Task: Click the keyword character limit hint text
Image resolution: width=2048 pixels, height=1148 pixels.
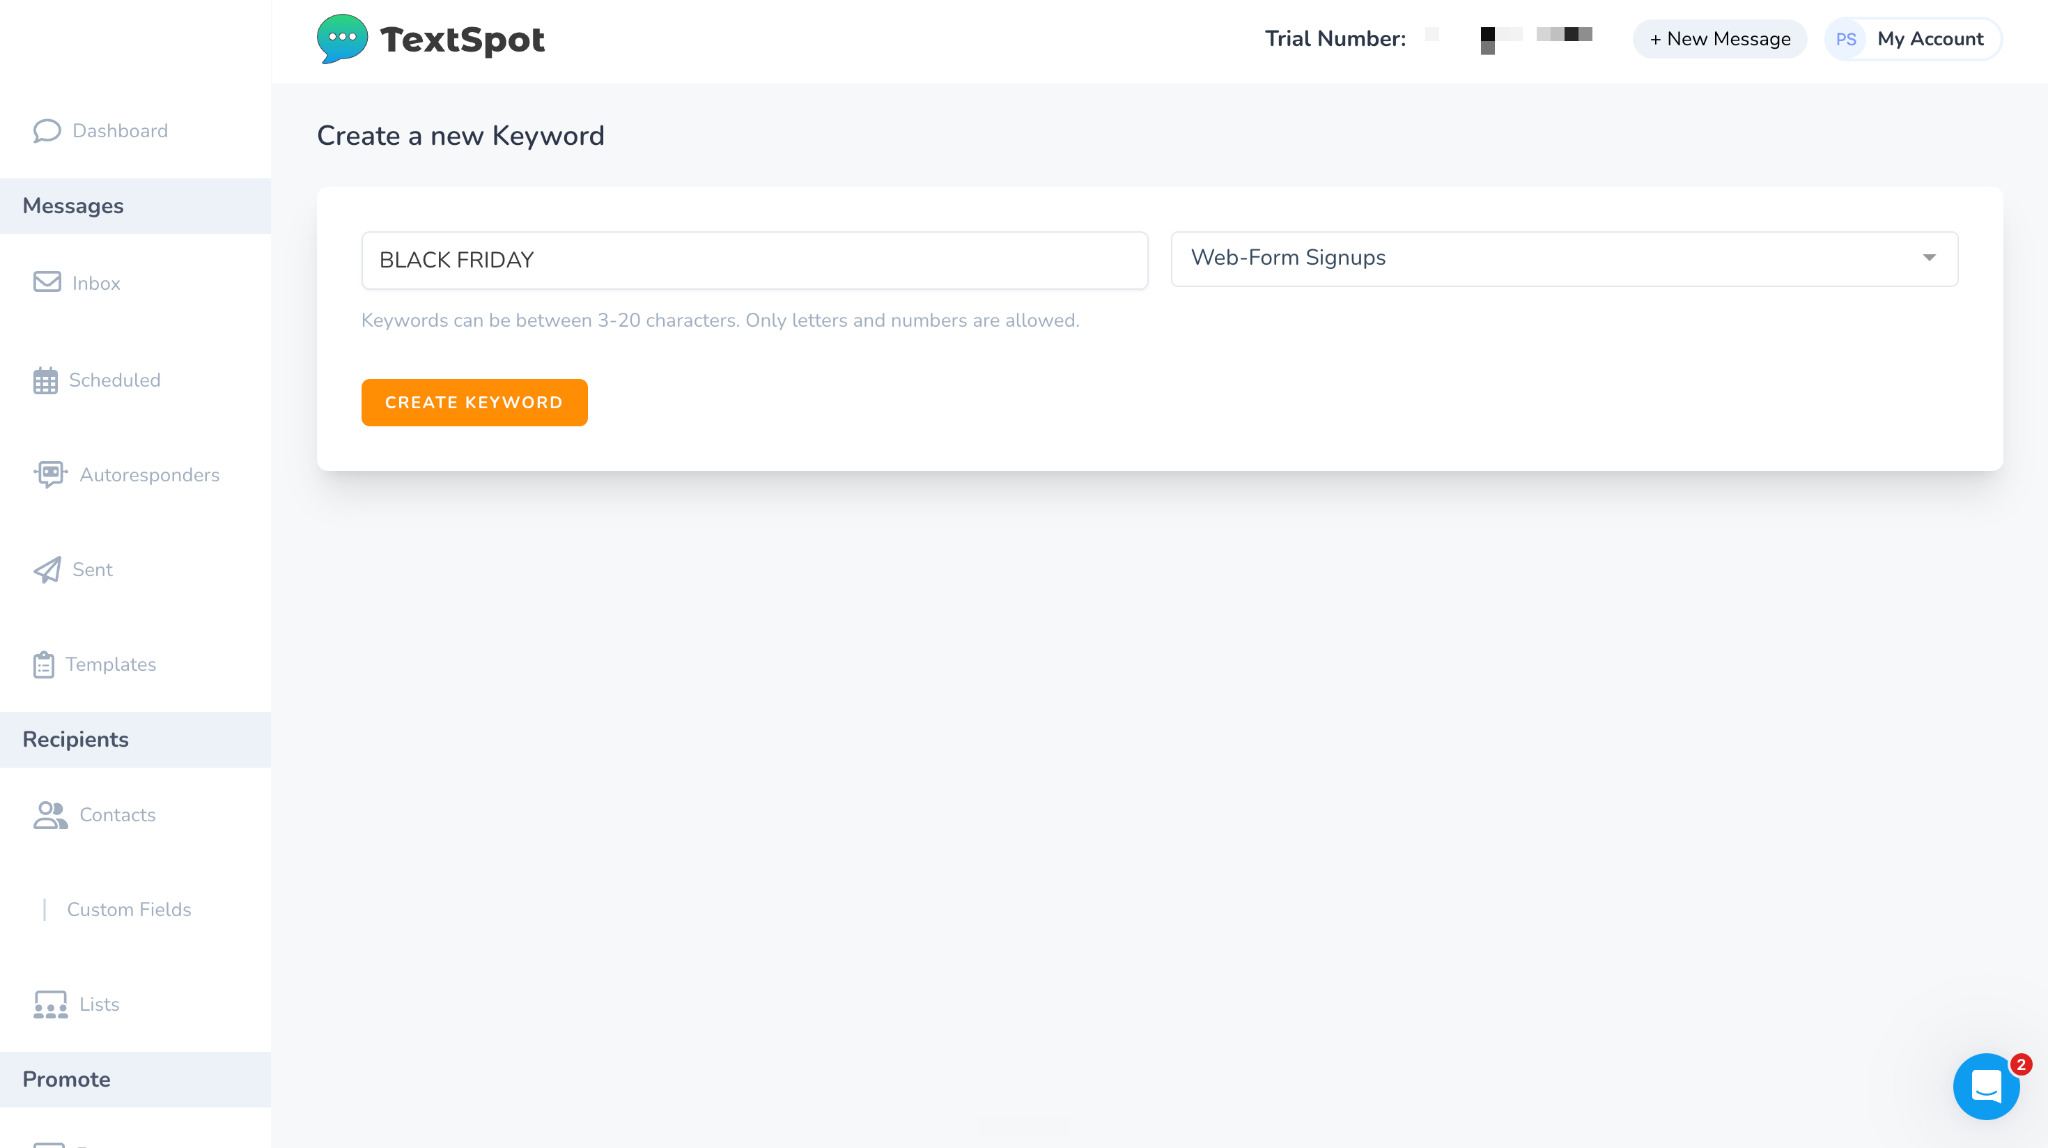Action: click(x=720, y=320)
